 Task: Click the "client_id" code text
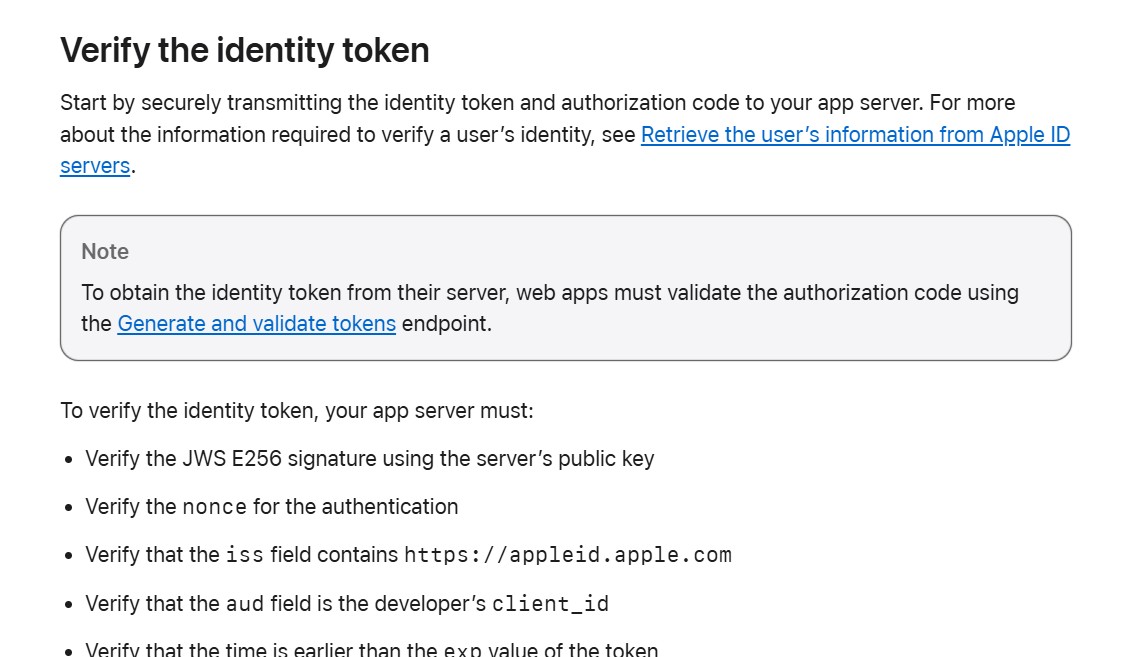point(550,604)
